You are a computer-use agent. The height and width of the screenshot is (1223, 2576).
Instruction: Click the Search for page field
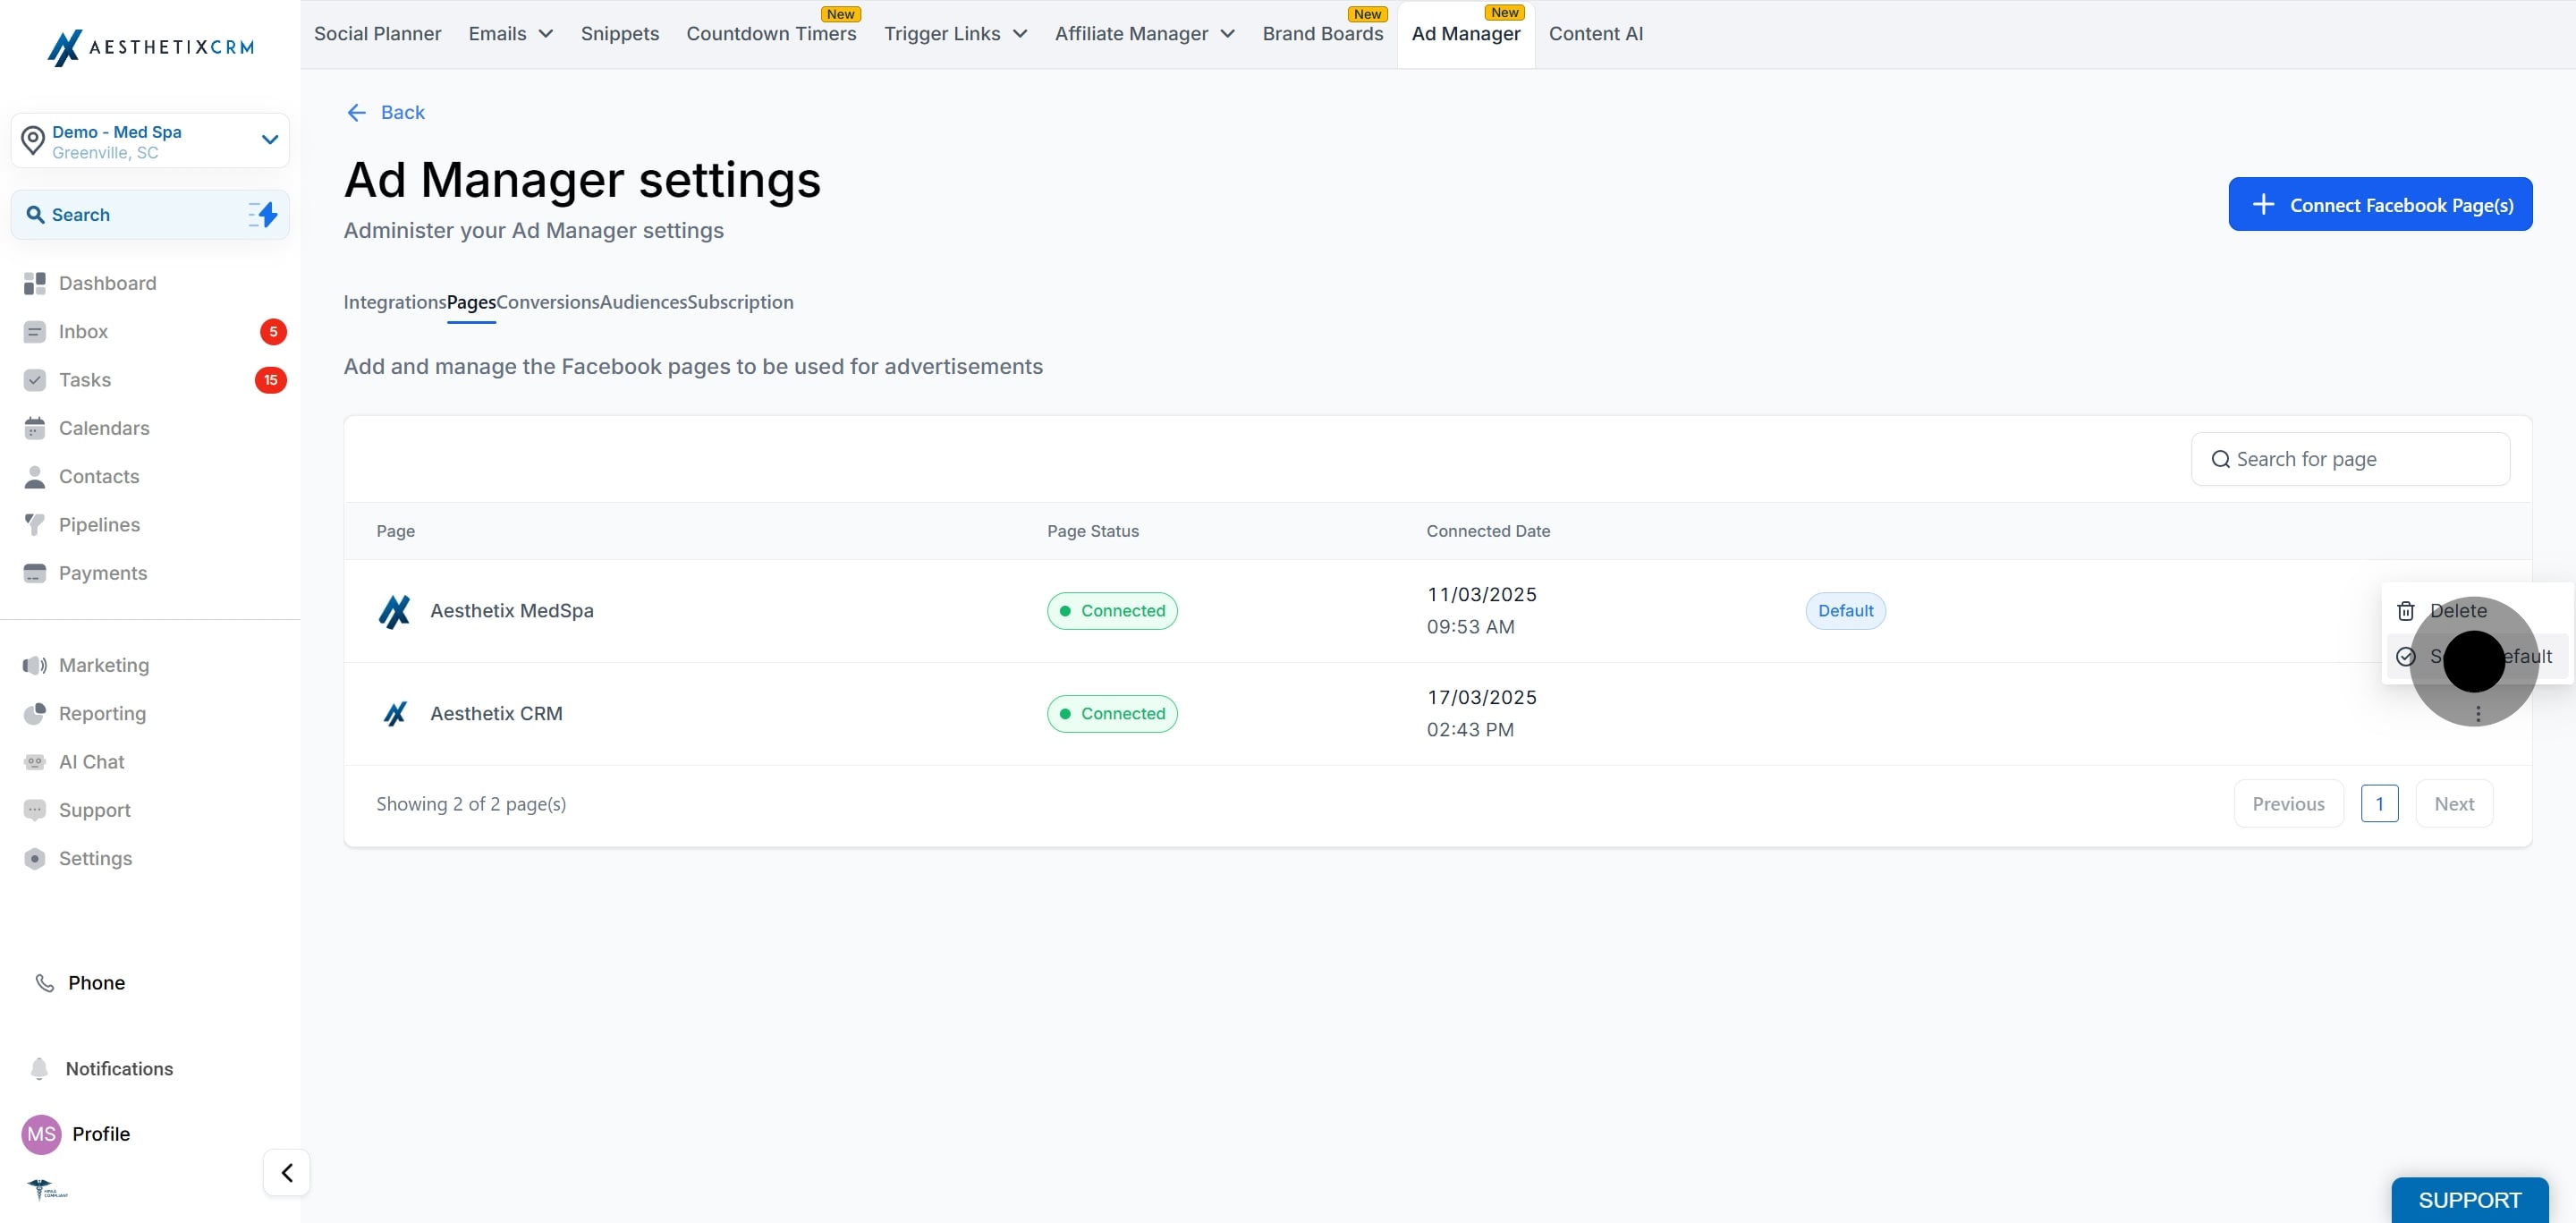pyautogui.click(x=2350, y=459)
